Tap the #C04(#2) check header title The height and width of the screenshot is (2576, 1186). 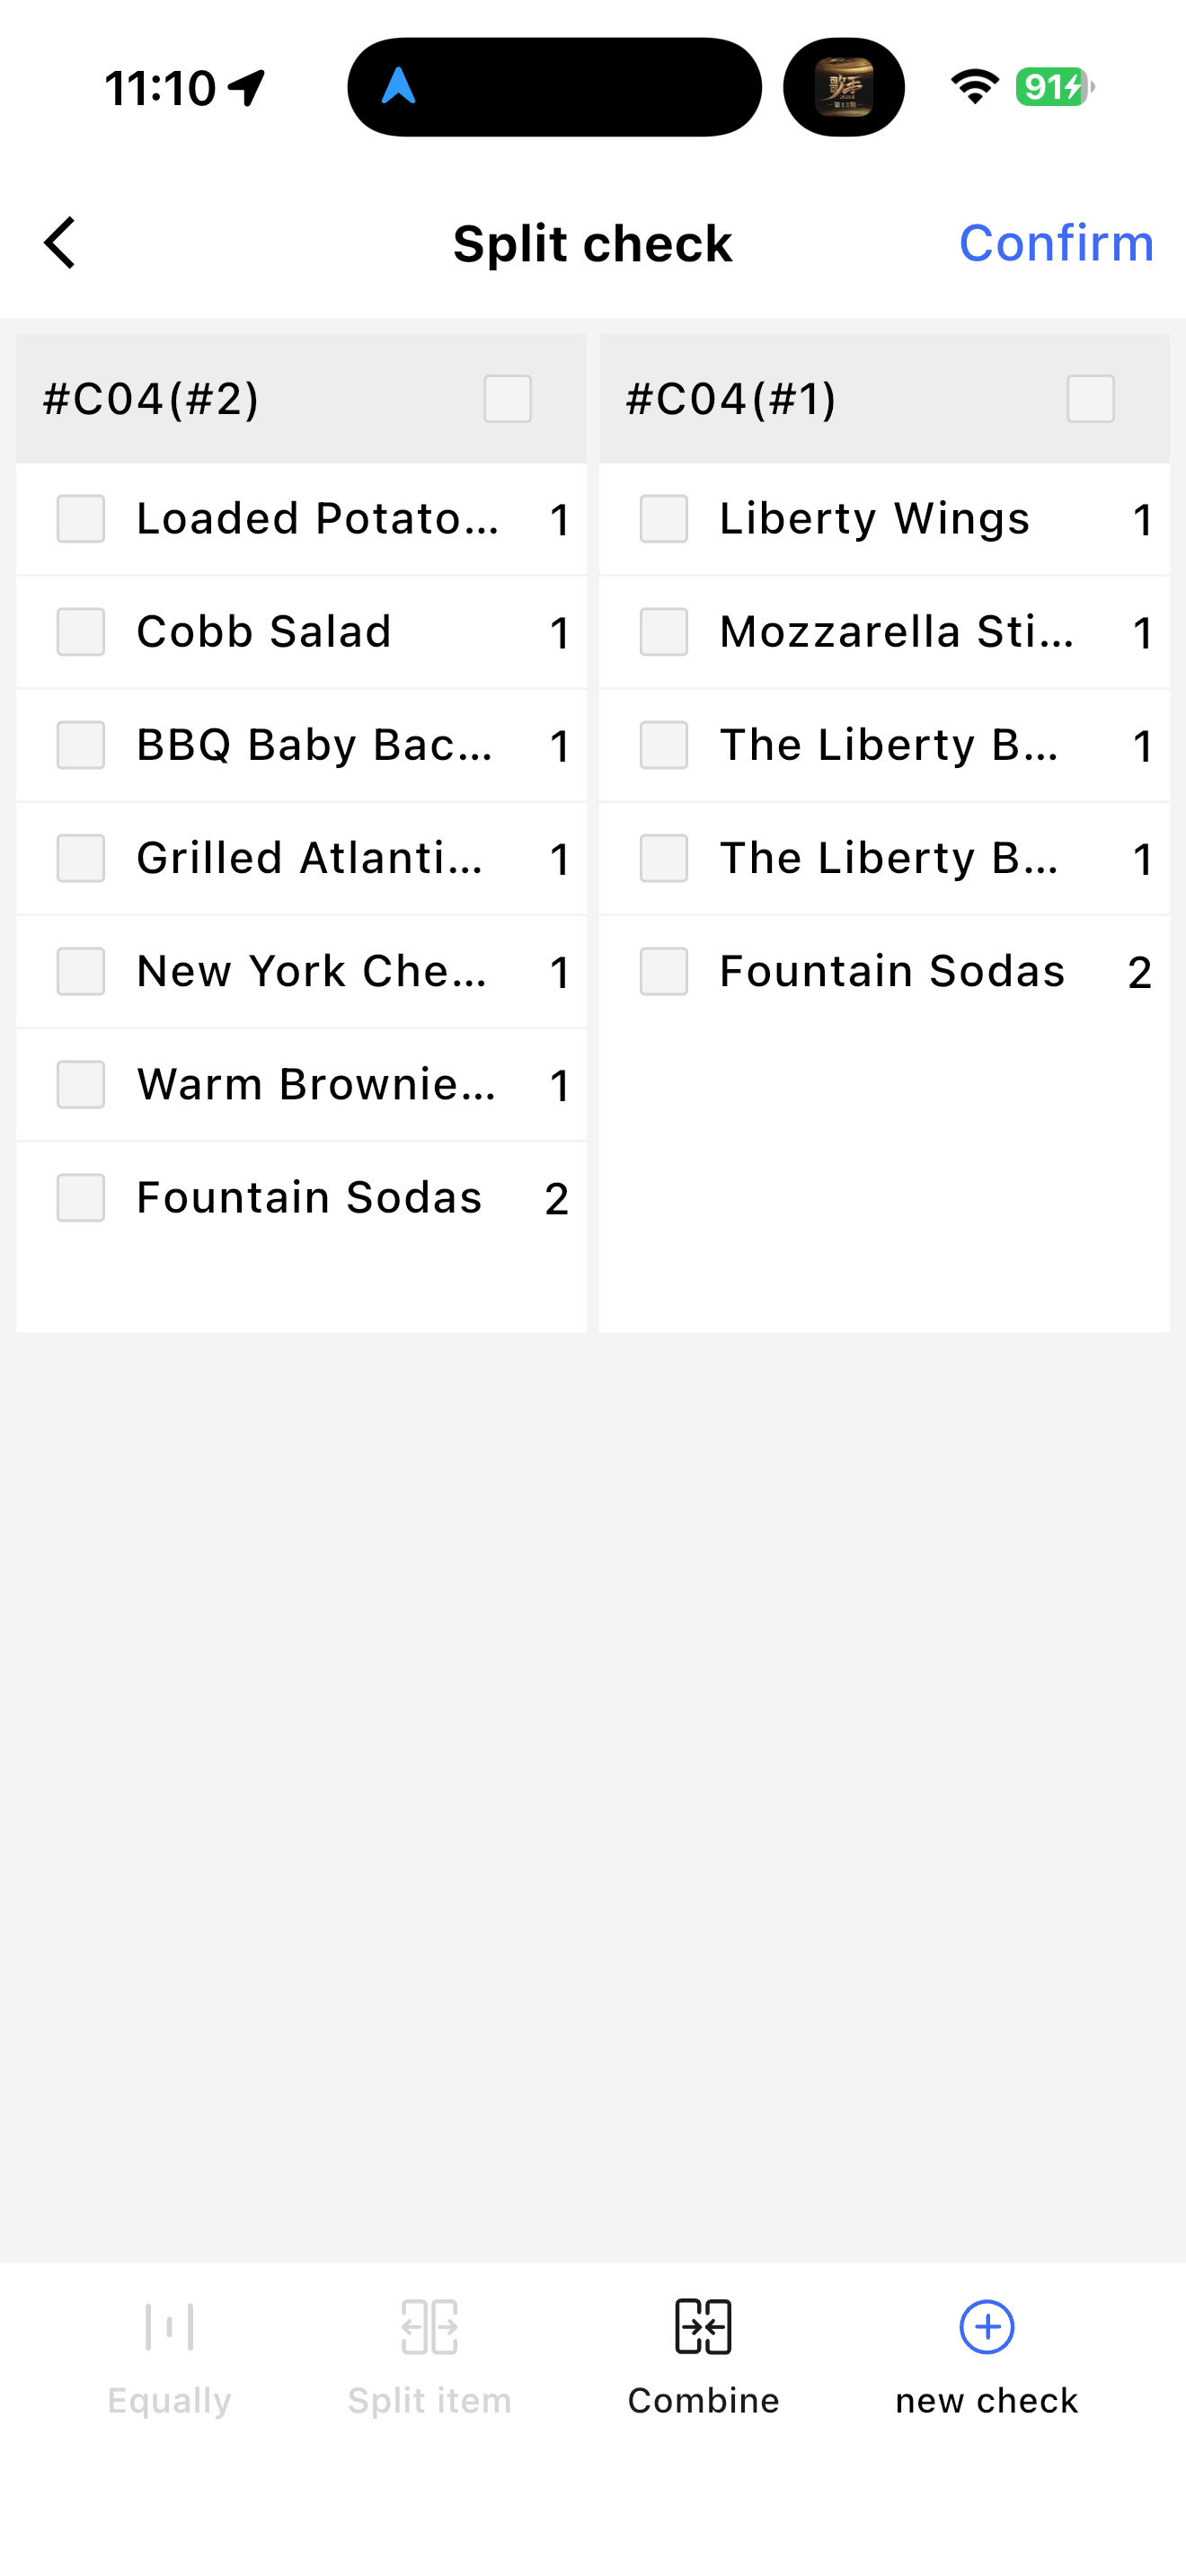click(151, 399)
